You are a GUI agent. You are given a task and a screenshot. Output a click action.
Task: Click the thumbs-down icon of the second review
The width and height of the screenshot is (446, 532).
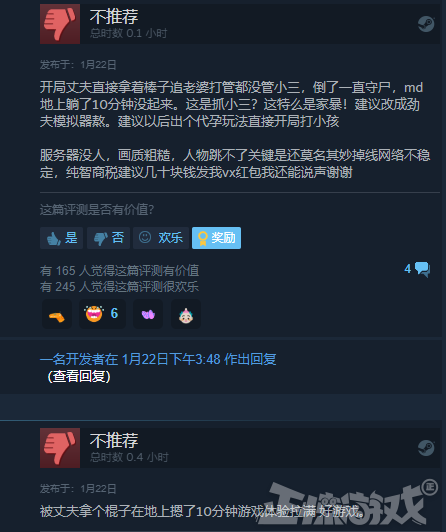(x=60, y=448)
